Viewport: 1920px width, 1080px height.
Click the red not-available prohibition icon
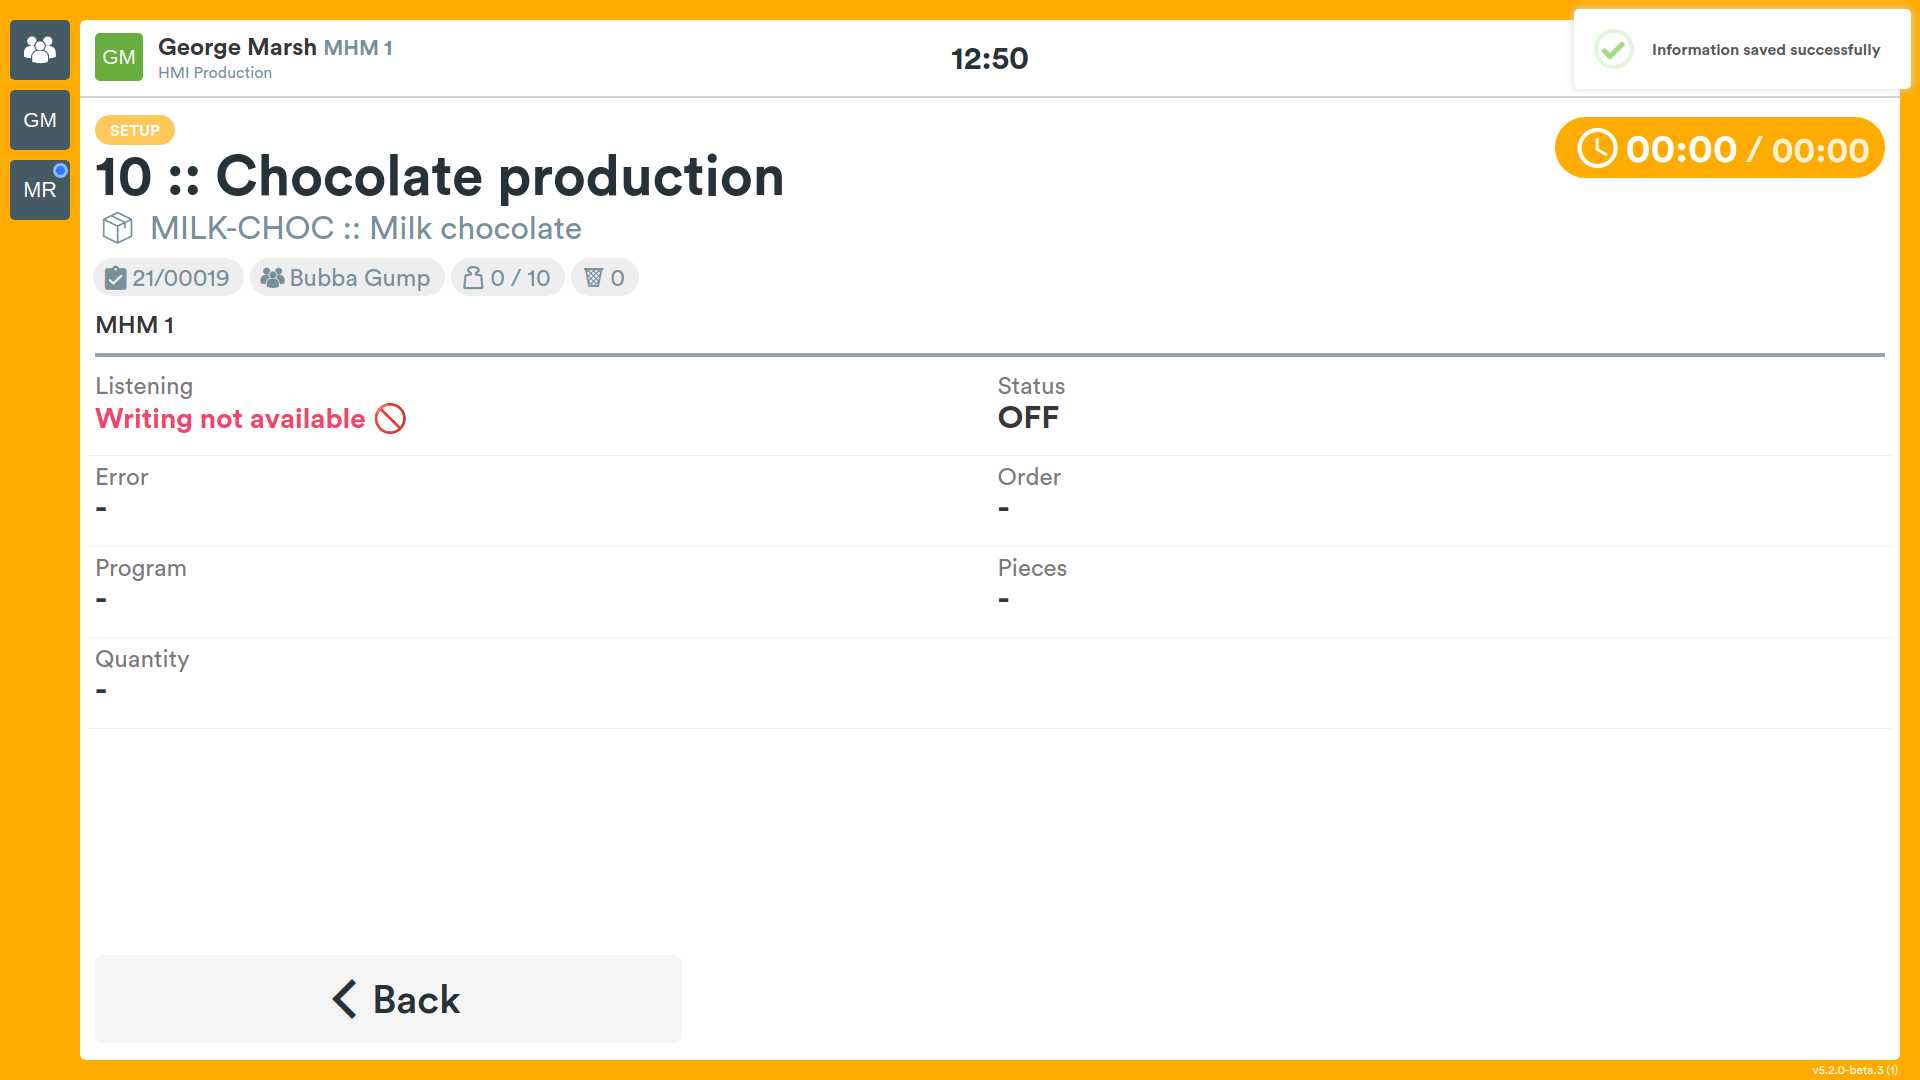click(390, 418)
